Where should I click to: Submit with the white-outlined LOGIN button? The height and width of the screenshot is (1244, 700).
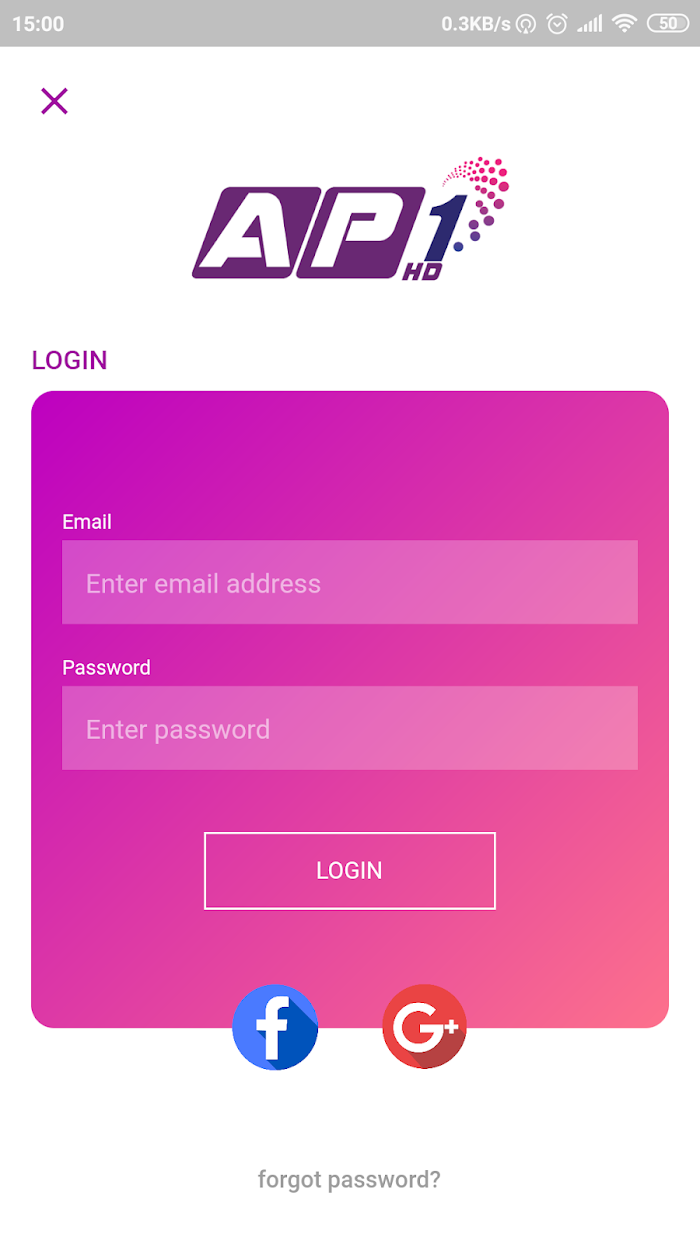coord(350,870)
